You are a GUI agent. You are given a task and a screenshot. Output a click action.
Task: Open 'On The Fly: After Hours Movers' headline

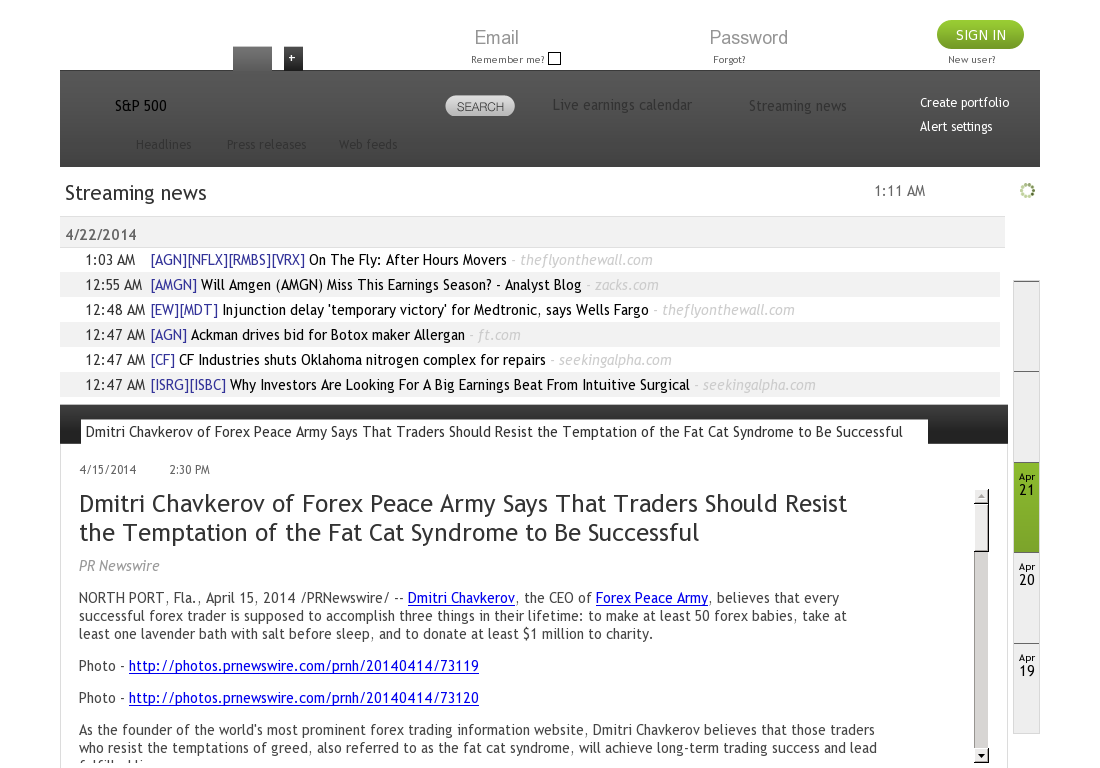pyautogui.click(x=408, y=260)
